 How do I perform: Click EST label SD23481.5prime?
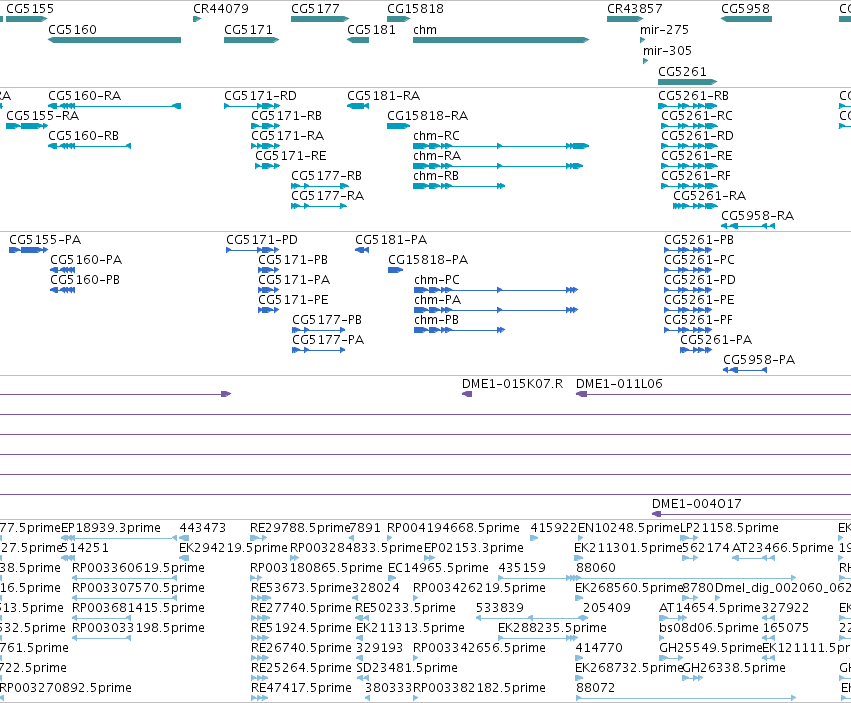tap(407, 668)
